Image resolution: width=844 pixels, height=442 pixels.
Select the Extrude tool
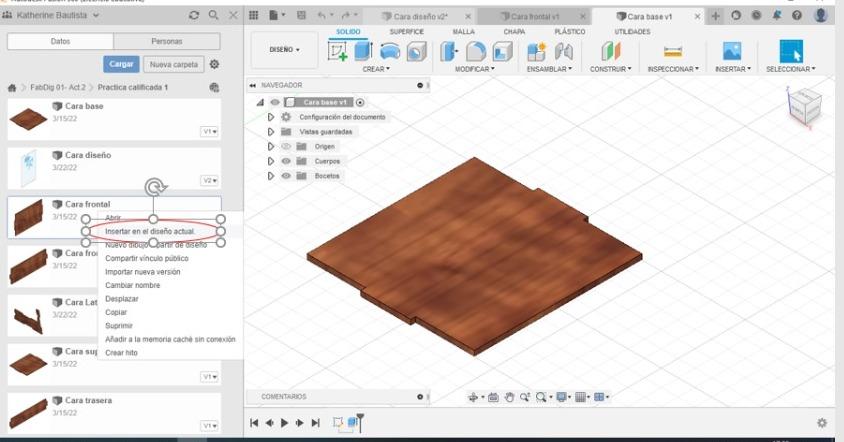coord(363,52)
